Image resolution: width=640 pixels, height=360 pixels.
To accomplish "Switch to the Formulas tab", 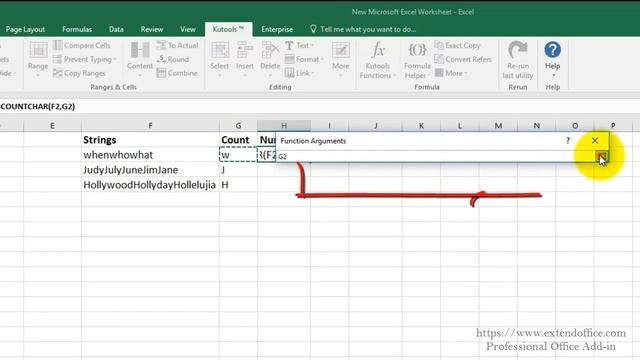I will pyautogui.click(x=77, y=29).
